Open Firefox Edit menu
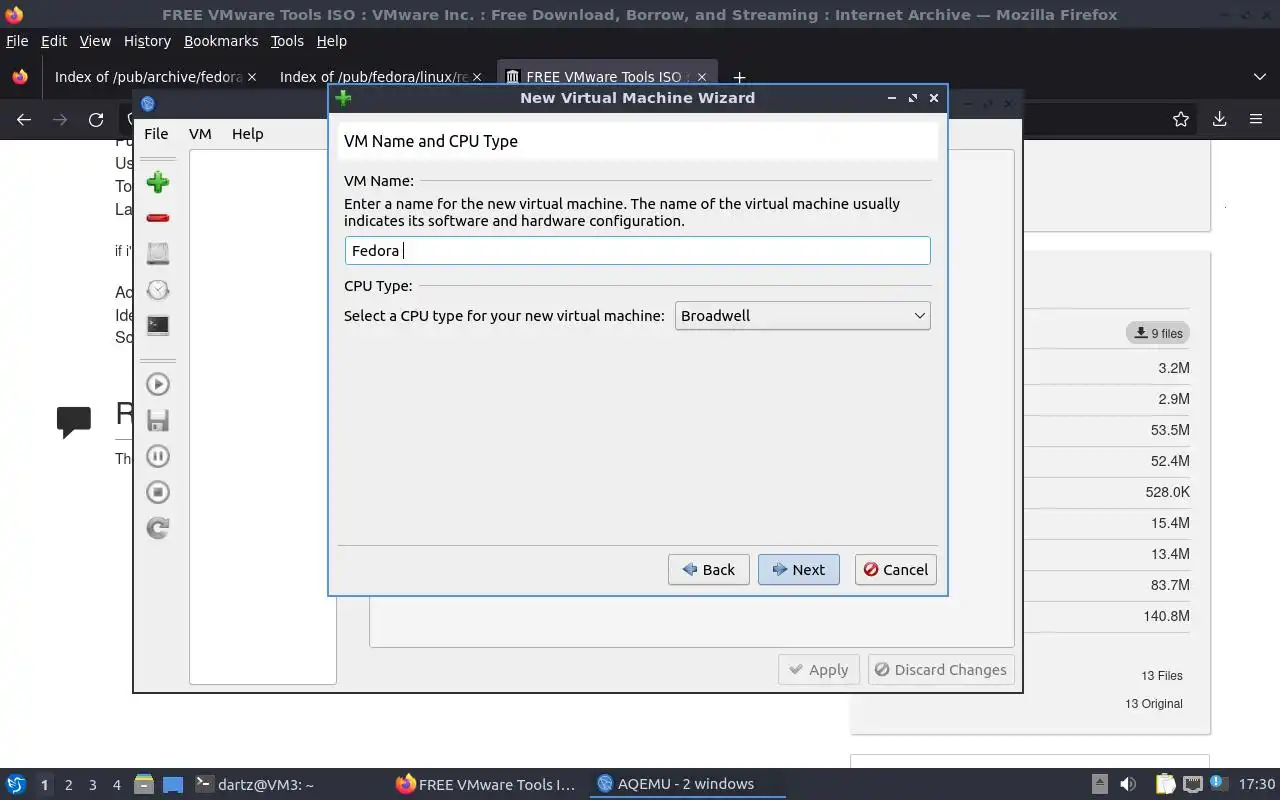 tap(54, 41)
